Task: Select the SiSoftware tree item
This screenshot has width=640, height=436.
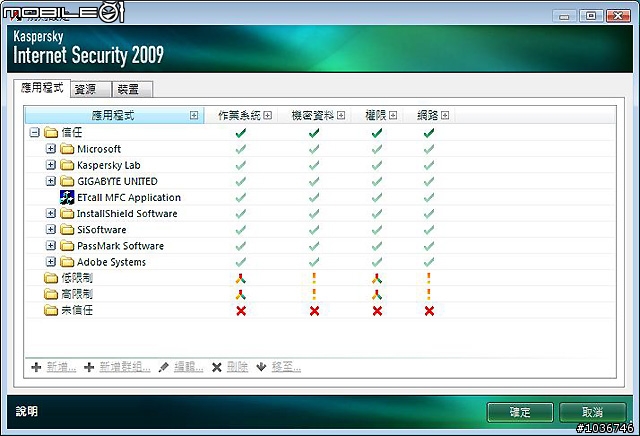Action: click(102, 230)
